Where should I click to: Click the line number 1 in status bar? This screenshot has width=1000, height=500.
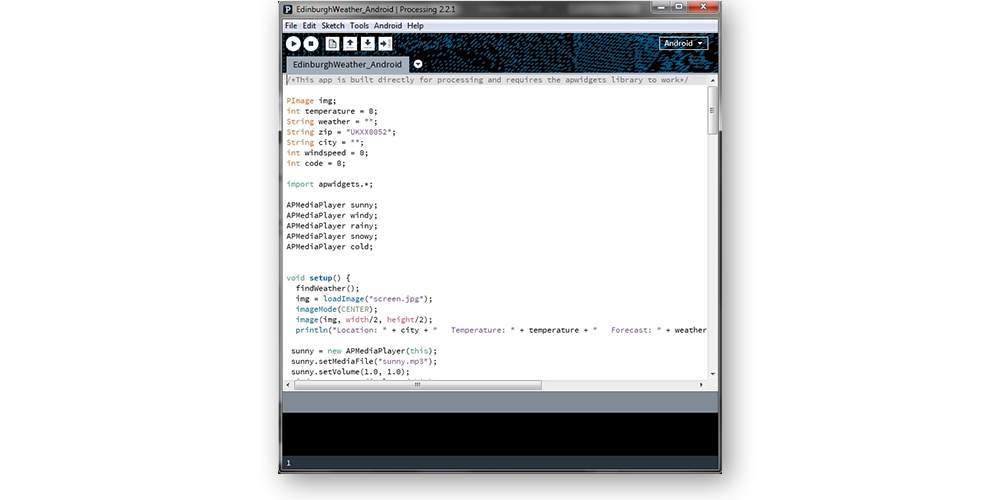point(288,464)
